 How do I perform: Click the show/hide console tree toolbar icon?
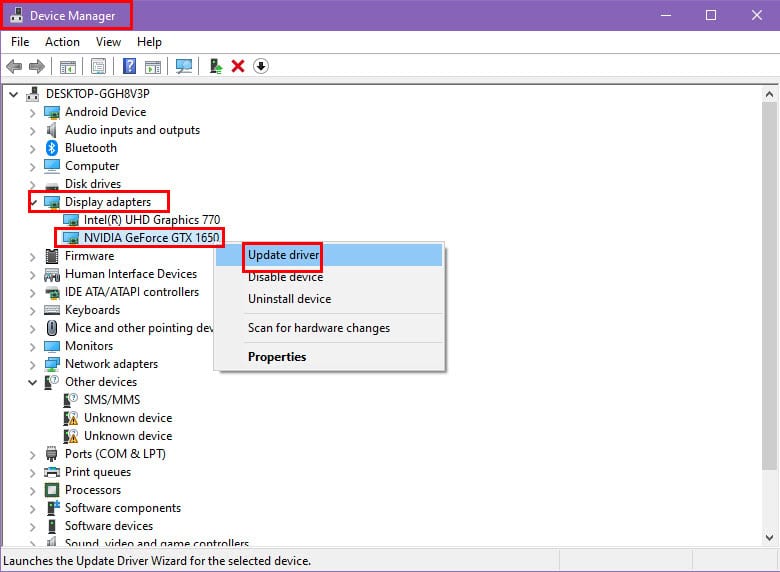(68, 66)
